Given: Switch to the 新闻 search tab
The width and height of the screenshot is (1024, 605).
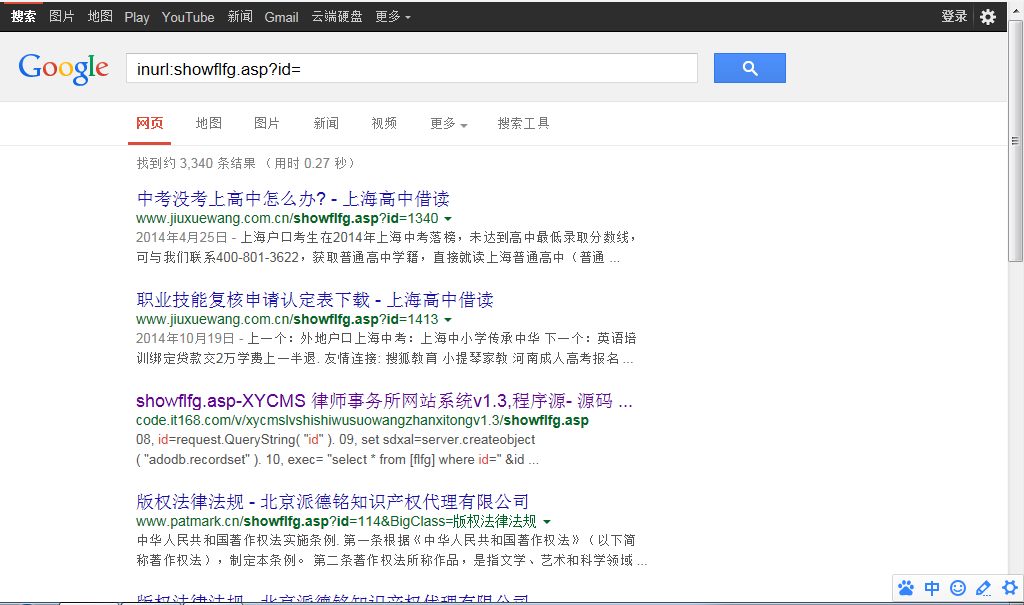Looking at the screenshot, I should (x=326, y=123).
